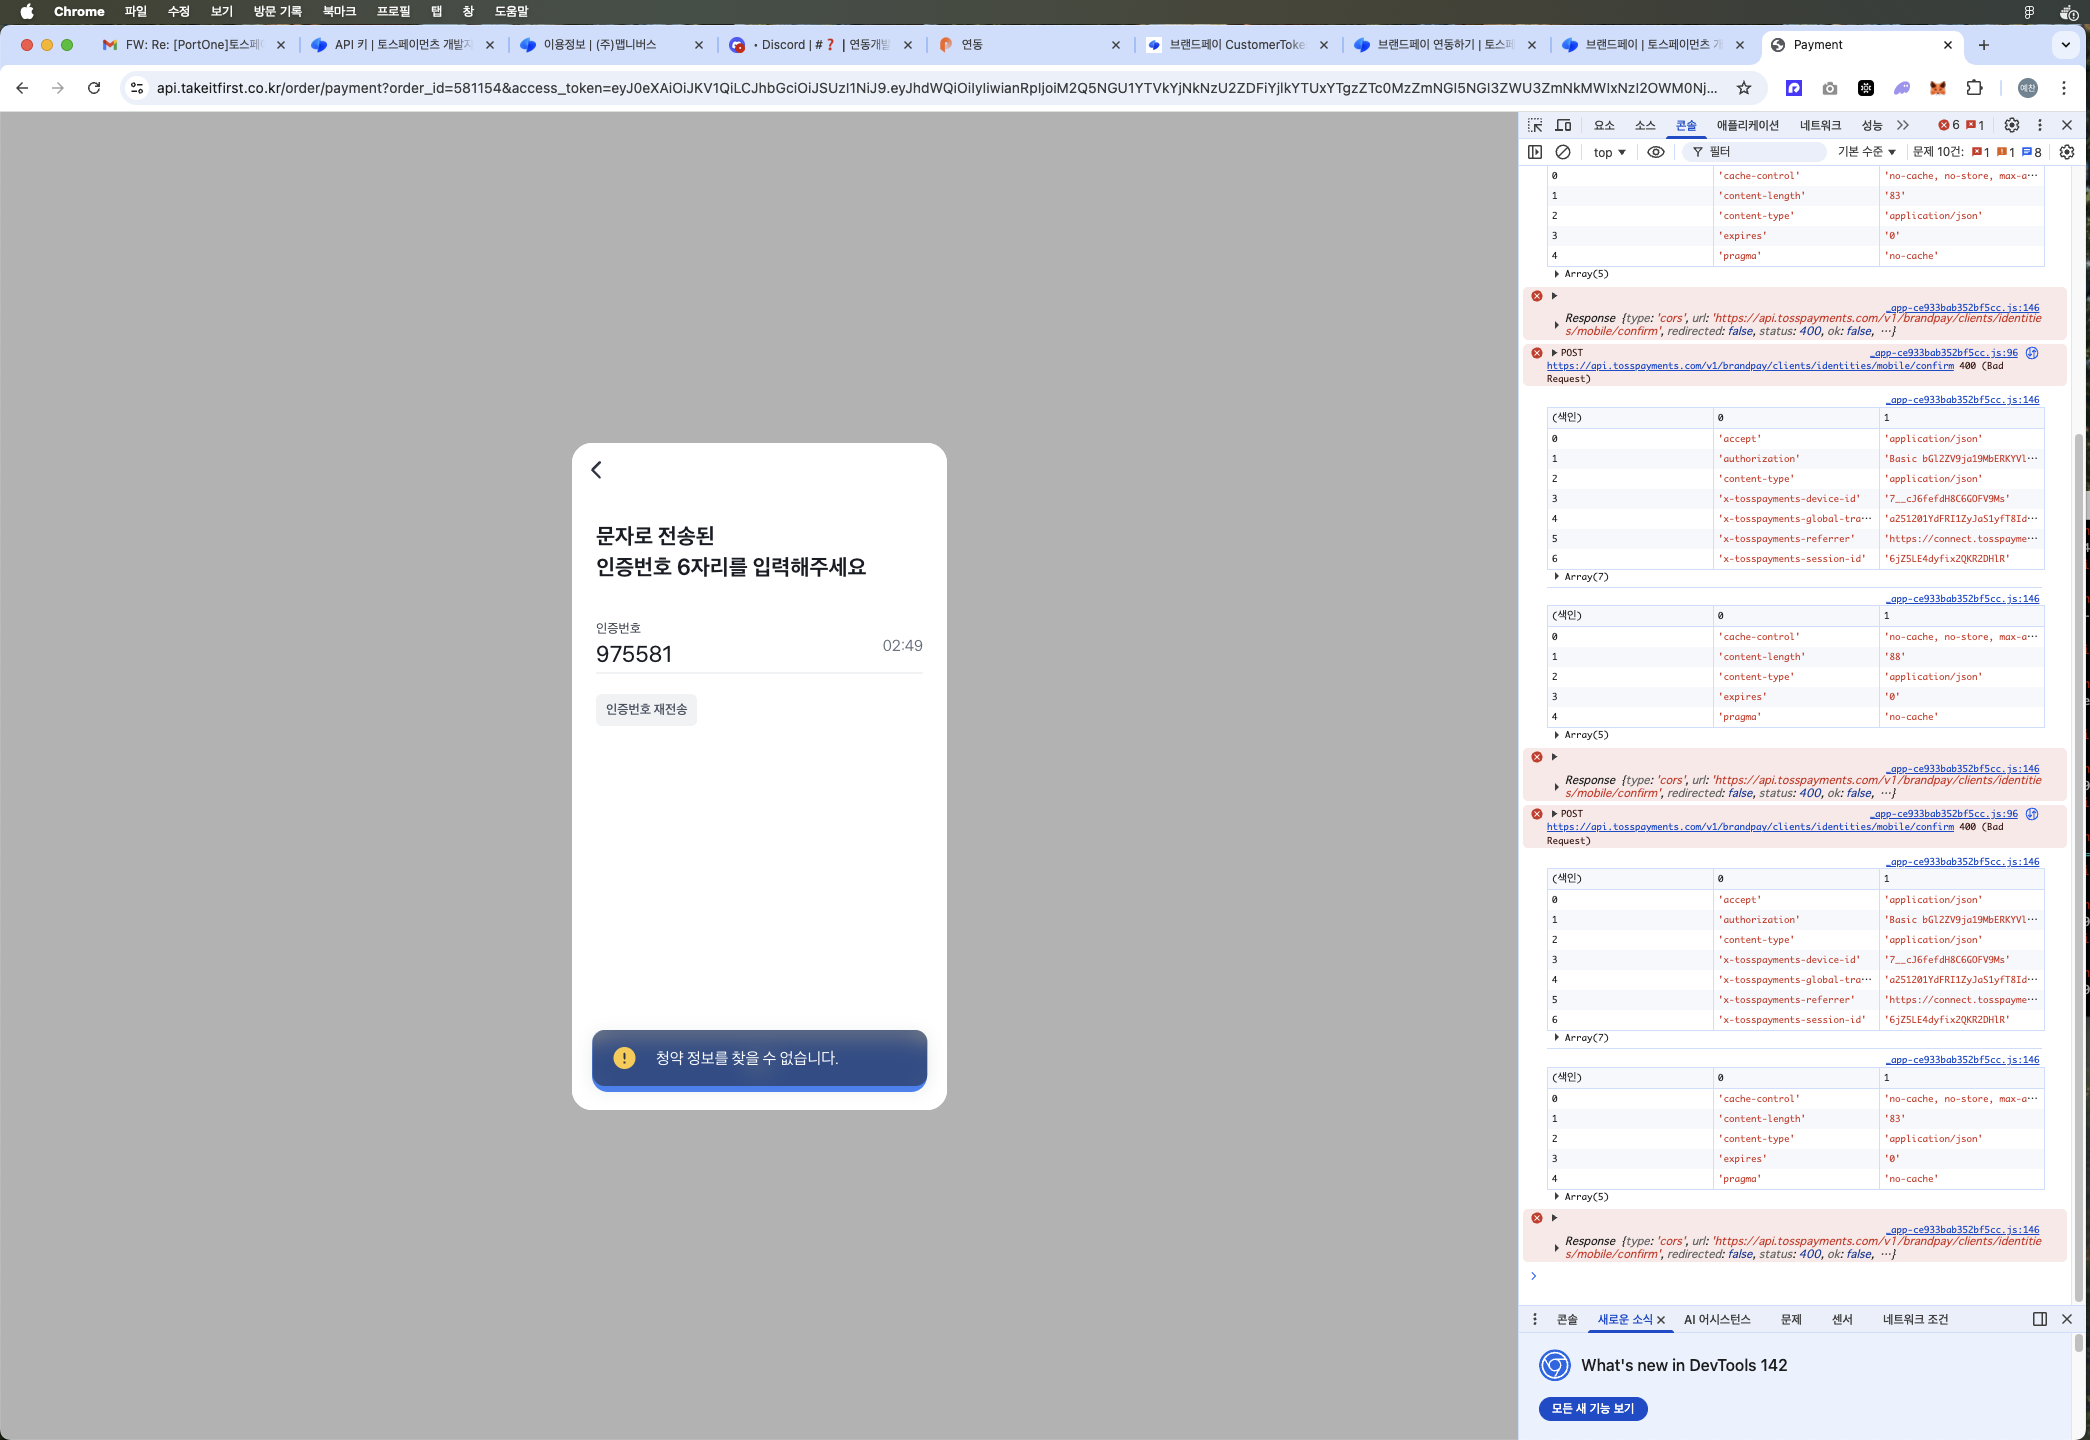
Task: Toggle the live expression eye icon
Action: coord(1656,152)
